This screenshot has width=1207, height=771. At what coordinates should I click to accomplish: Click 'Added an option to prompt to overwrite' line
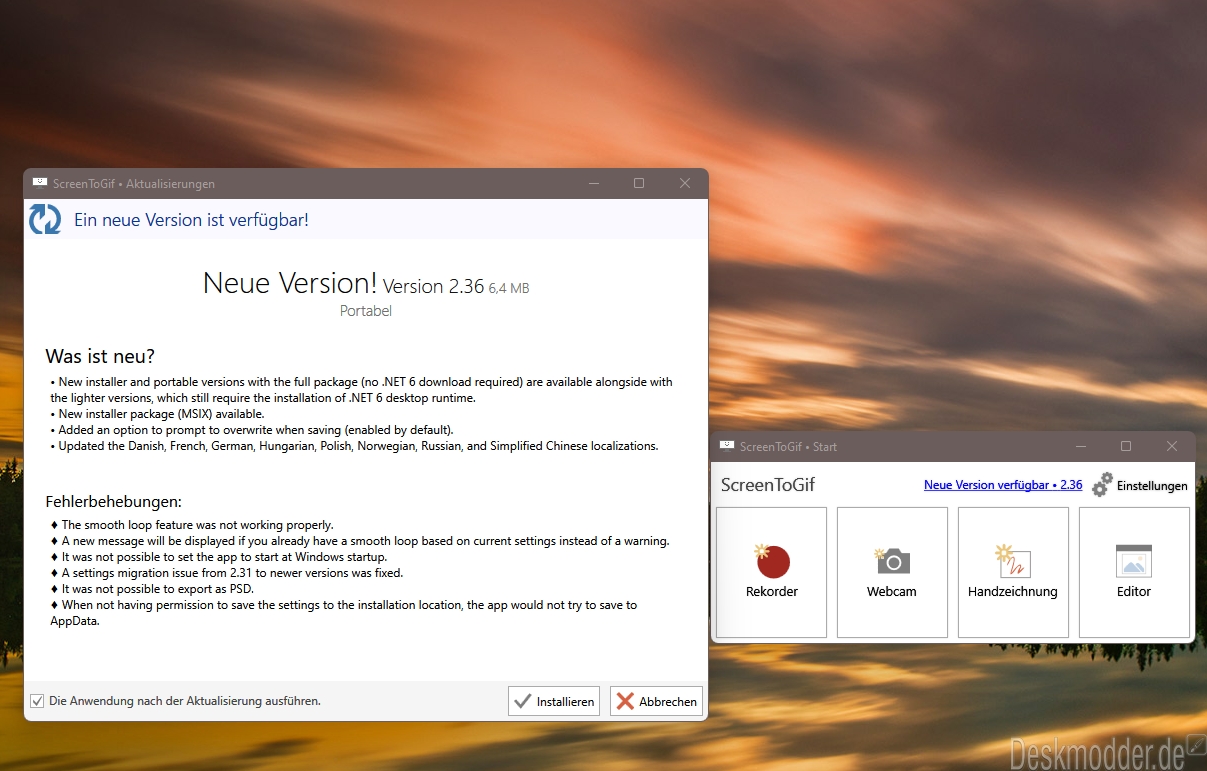[252, 430]
